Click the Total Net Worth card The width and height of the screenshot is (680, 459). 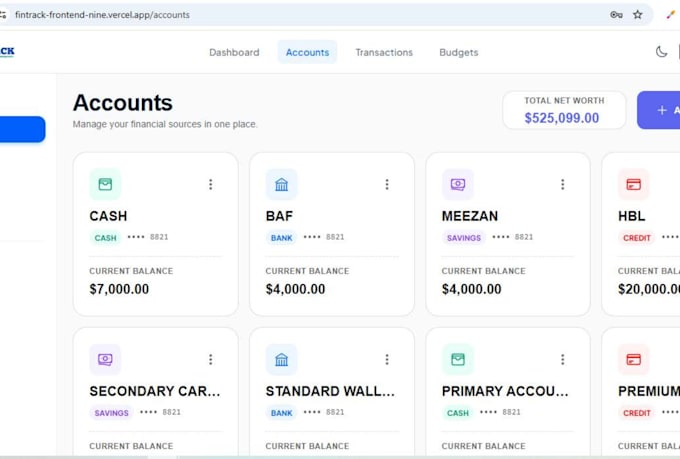pos(564,110)
